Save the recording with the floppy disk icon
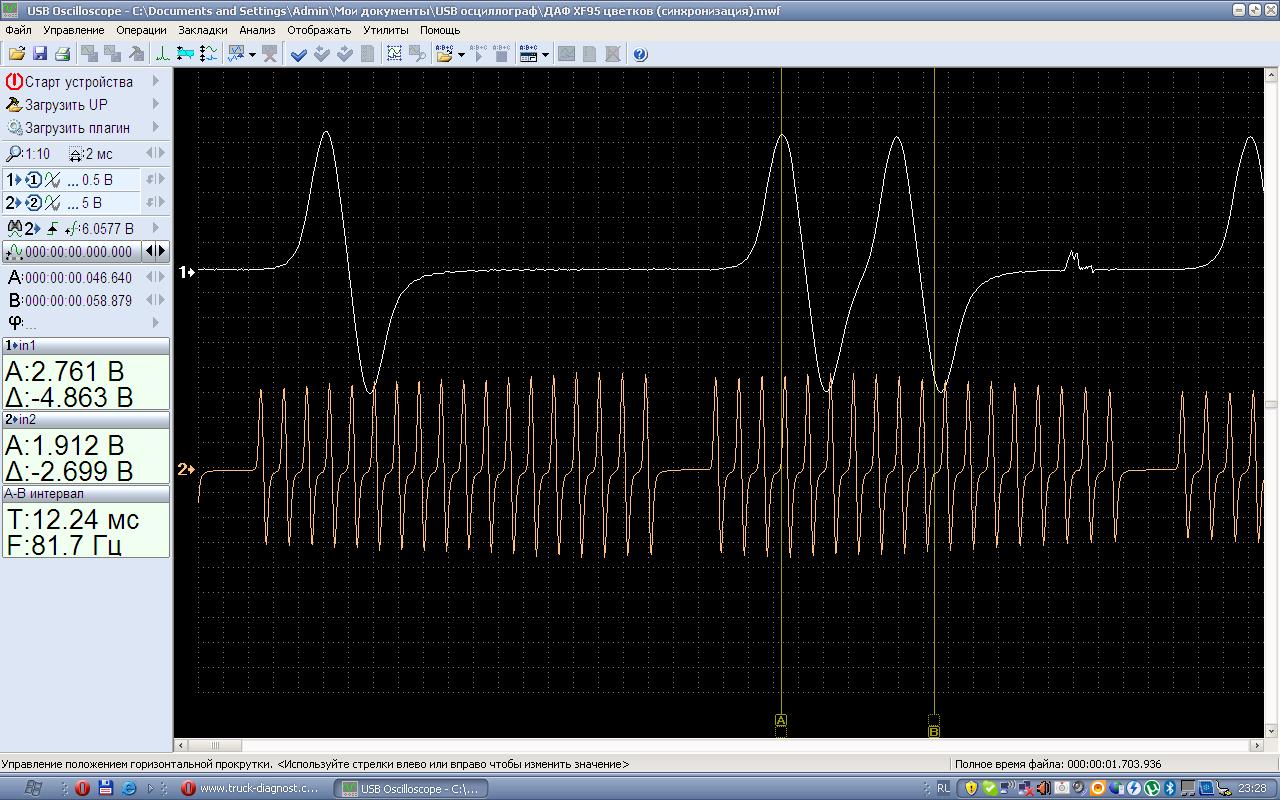This screenshot has height=800, width=1280. click(x=40, y=54)
